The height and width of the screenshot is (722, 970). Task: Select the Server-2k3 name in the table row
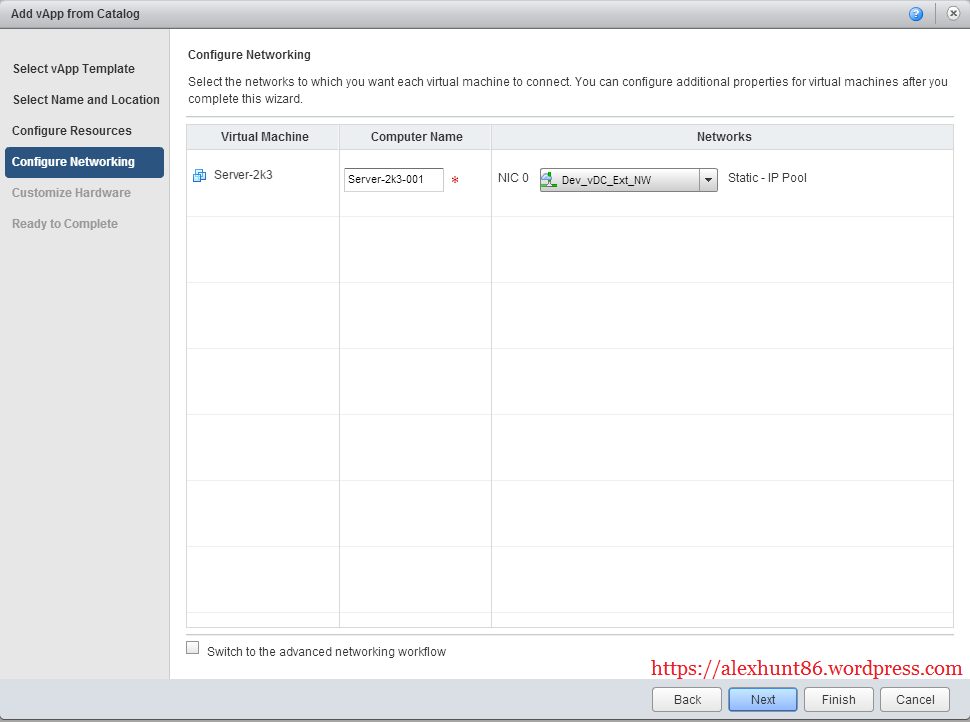click(243, 175)
